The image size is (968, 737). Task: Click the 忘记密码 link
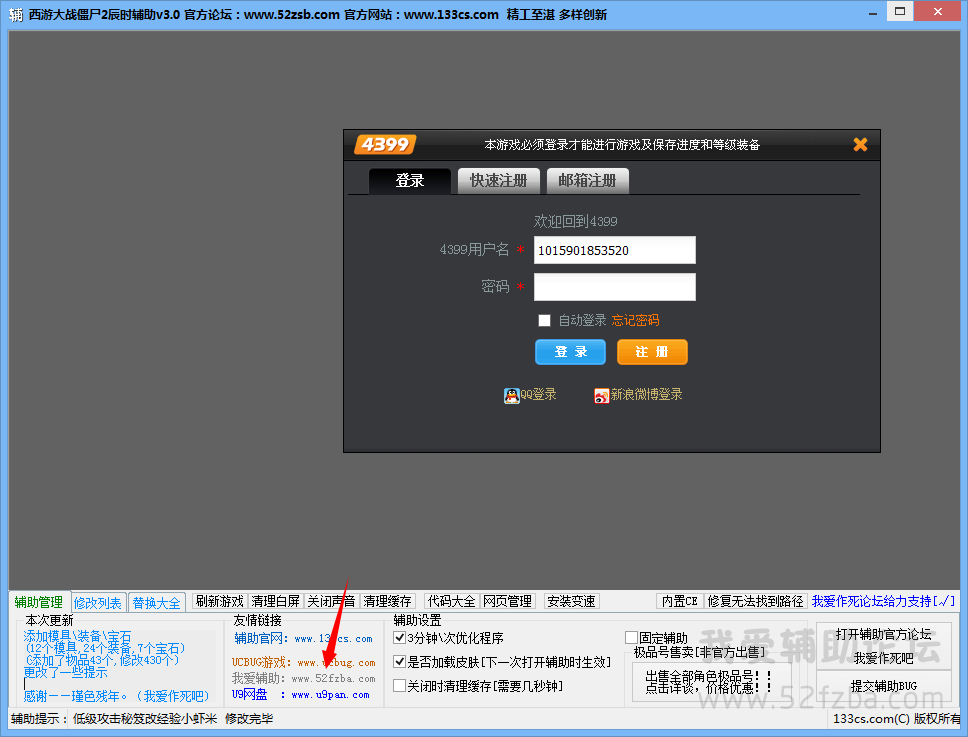635,321
